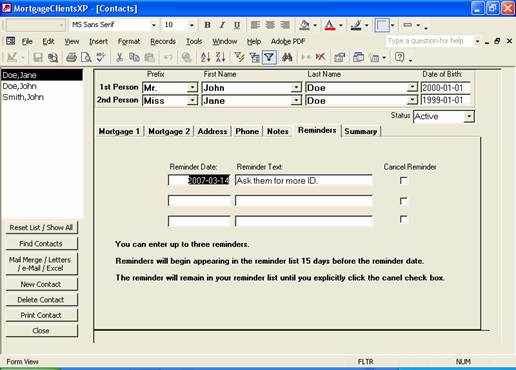Sort records descending Z to A
This screenshot has height=370, width=516.
(x=220, y=57)
